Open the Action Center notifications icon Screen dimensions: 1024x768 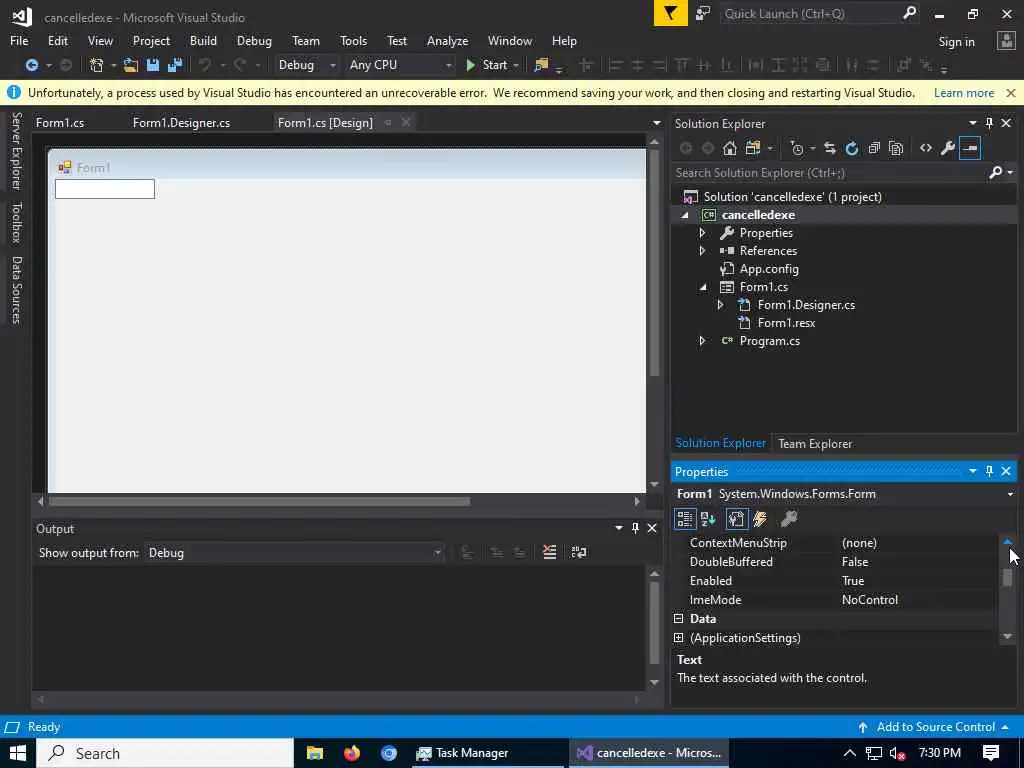[x=991, y=753]
